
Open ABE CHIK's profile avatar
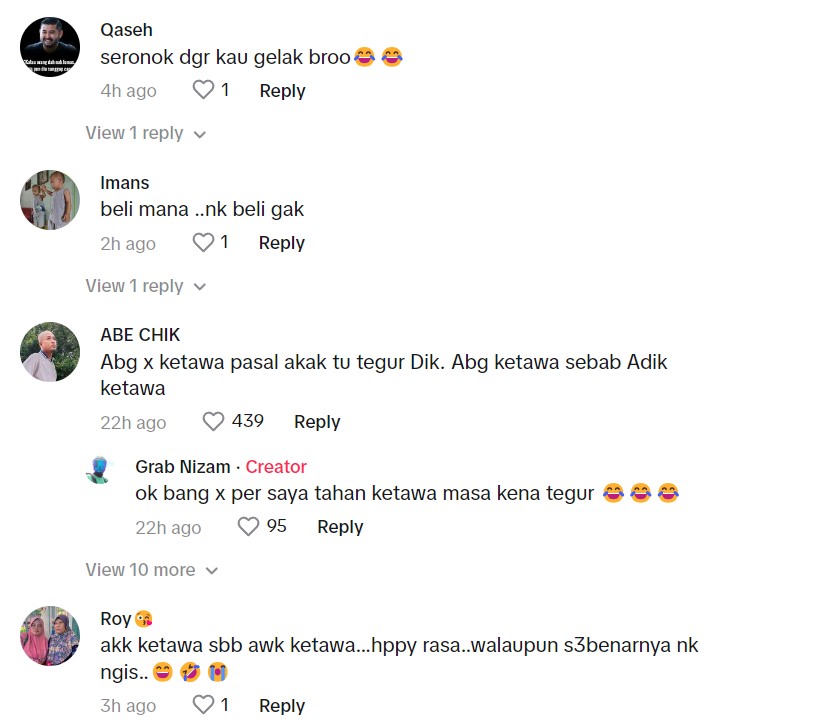click(x=50, y=352)
